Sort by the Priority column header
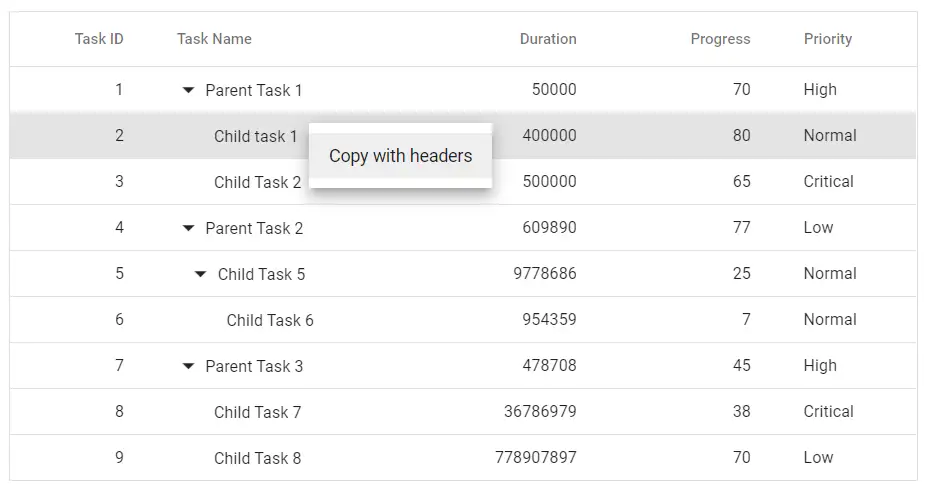The width and height of the screenshot is (928, 487). [x=828, y=39]
